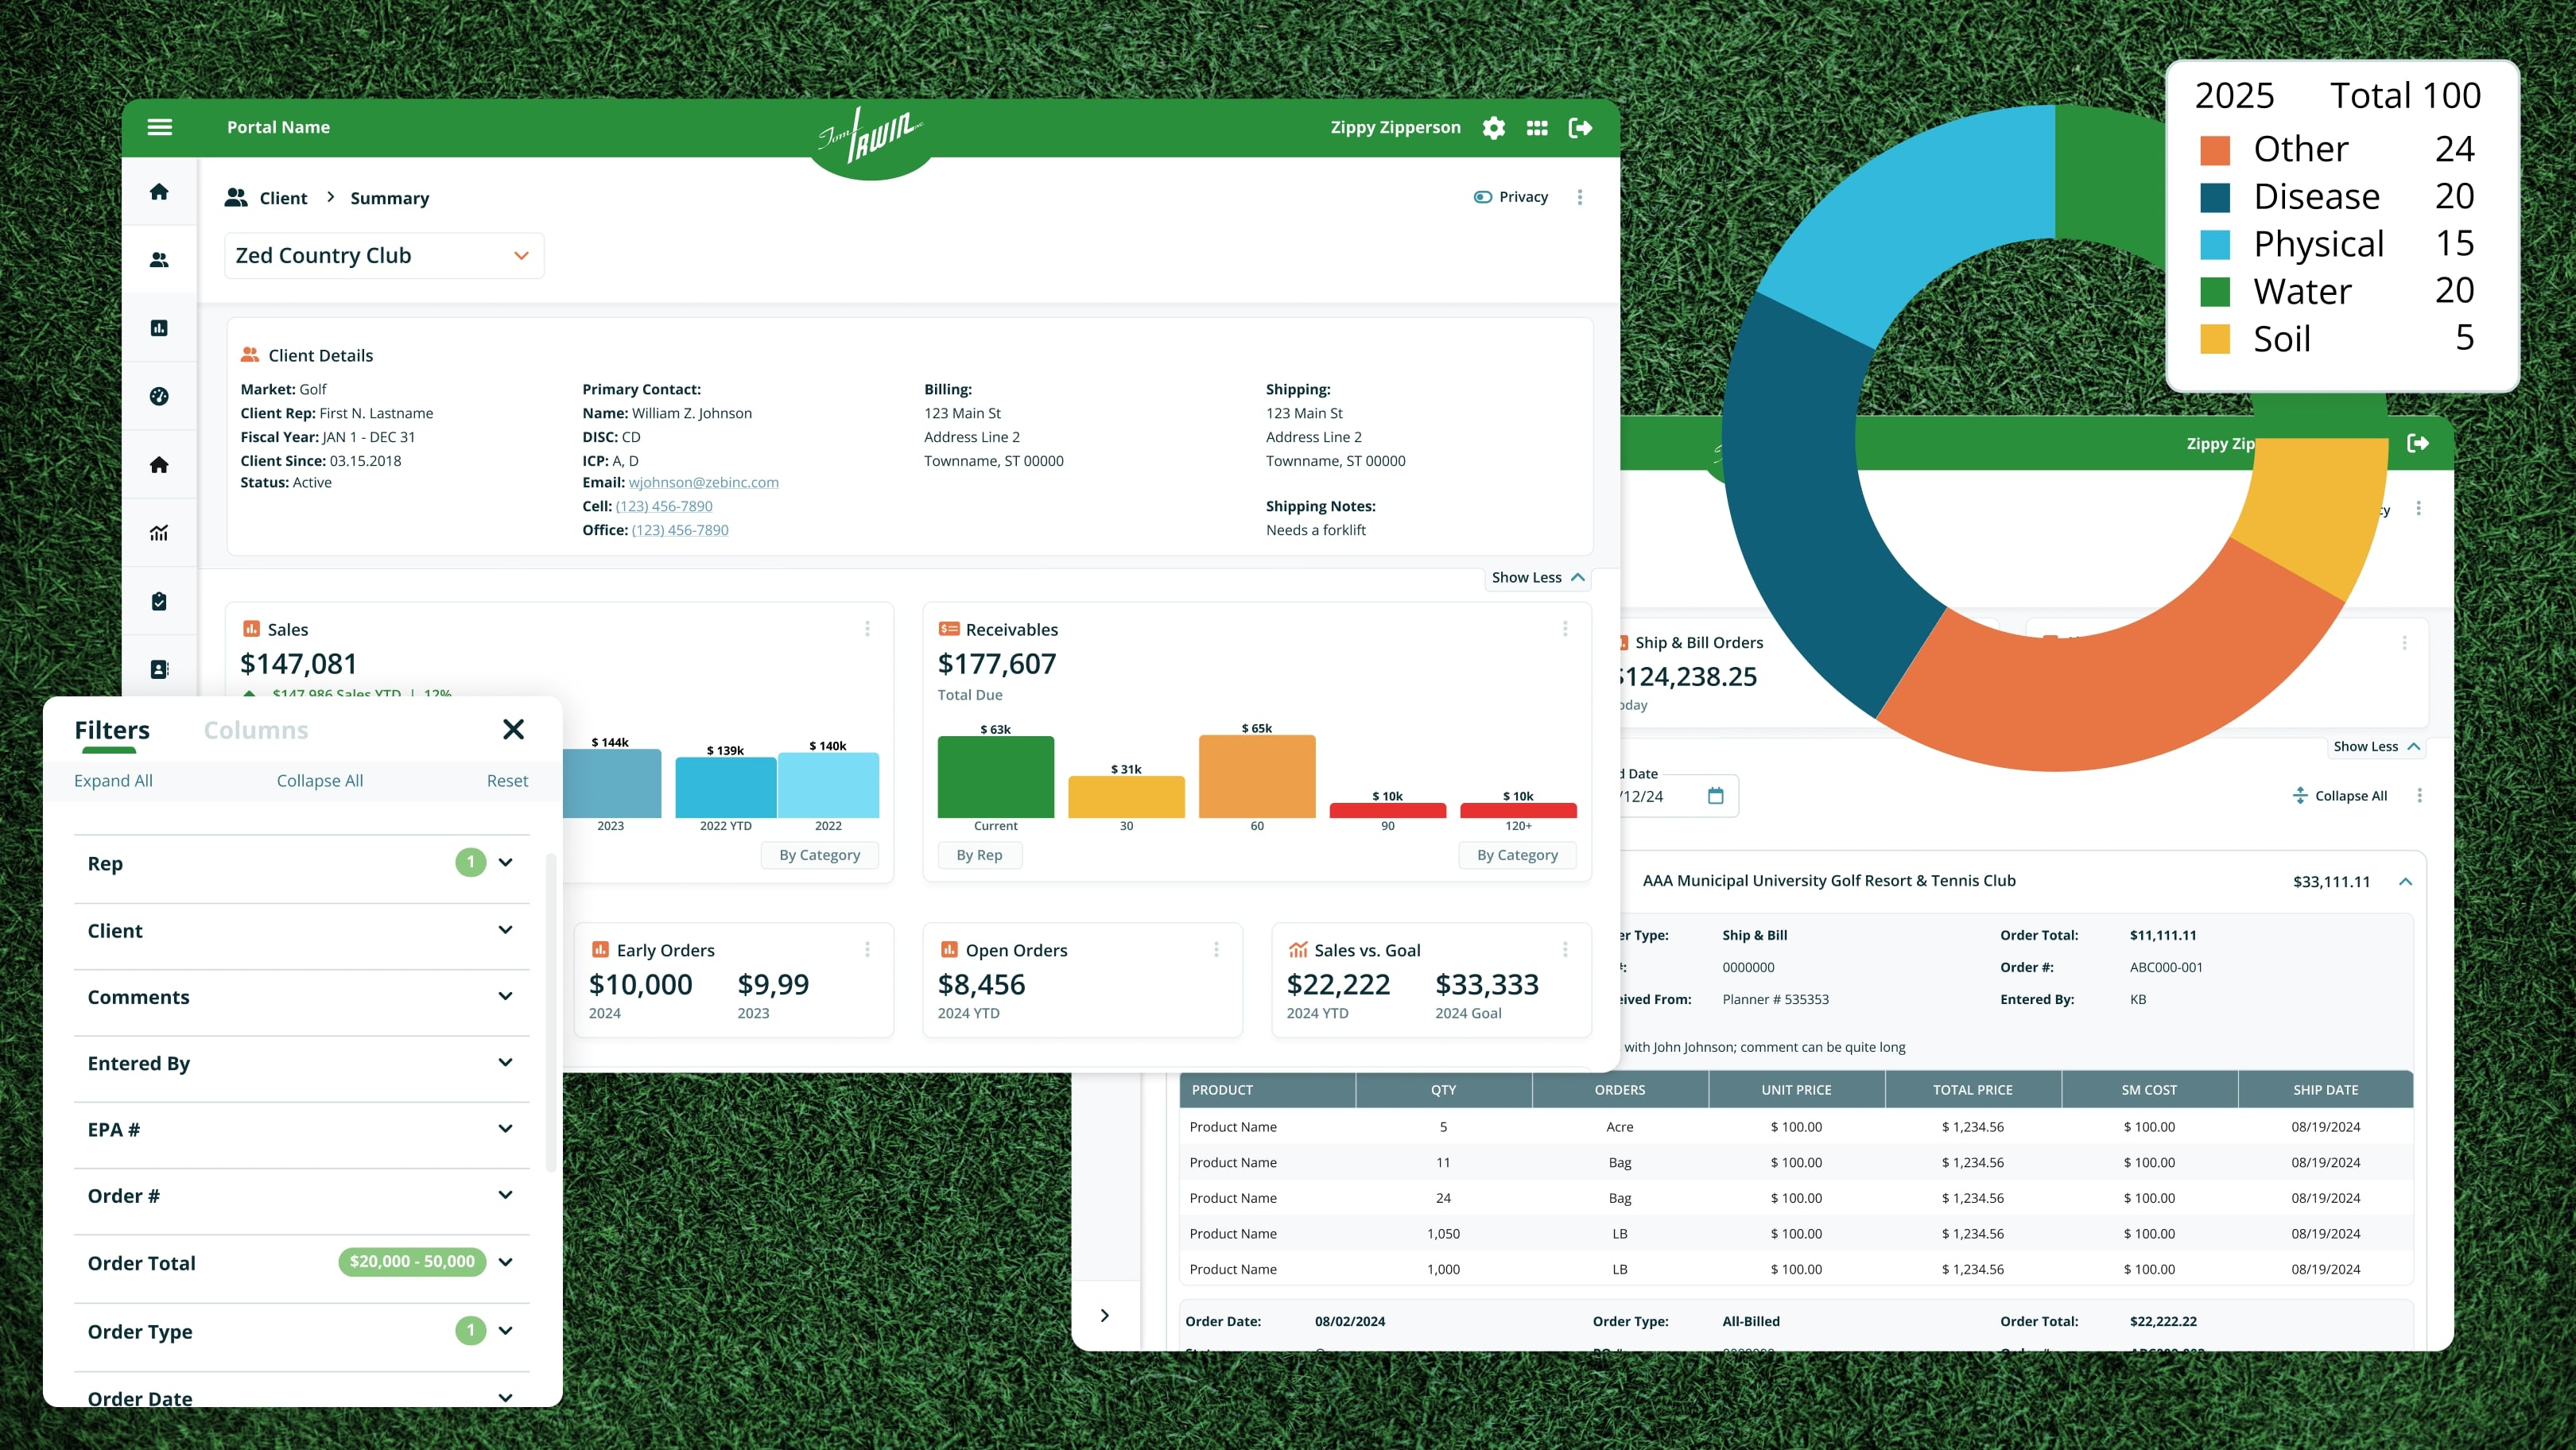Click the calendar icon in date field
This screenshot has width=2576, height=1450.
click(x=1716, y=796)
